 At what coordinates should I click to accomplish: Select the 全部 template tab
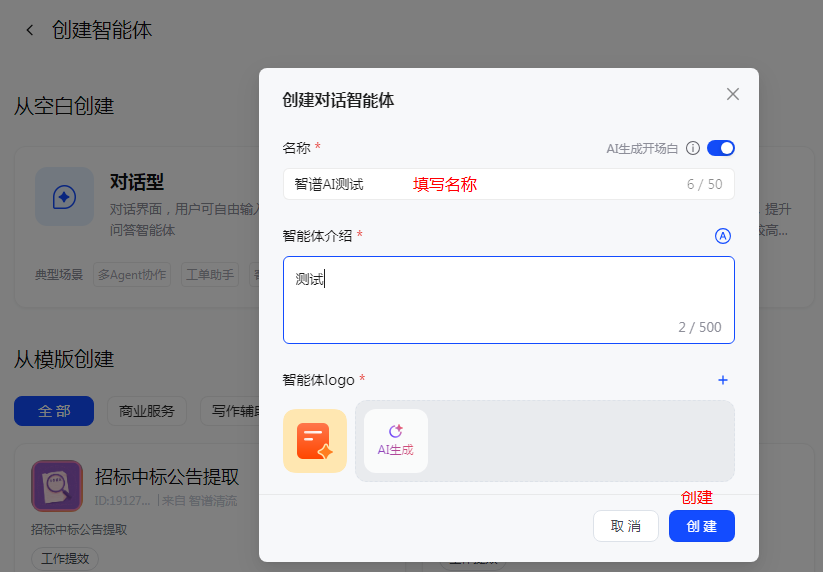pos(54,411)
